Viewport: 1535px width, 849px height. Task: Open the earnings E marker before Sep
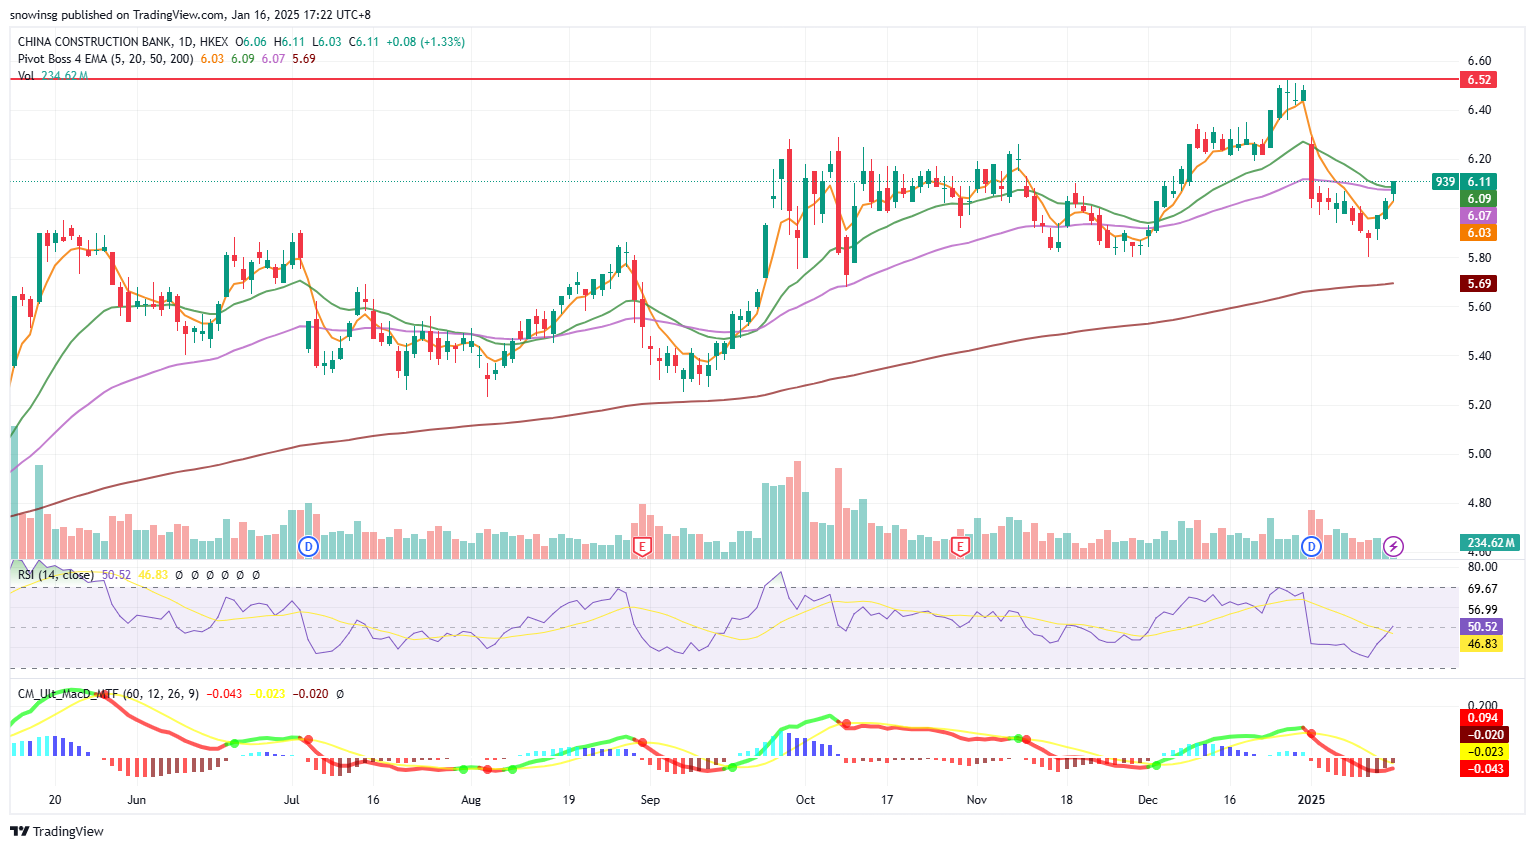tap(642, 547)
